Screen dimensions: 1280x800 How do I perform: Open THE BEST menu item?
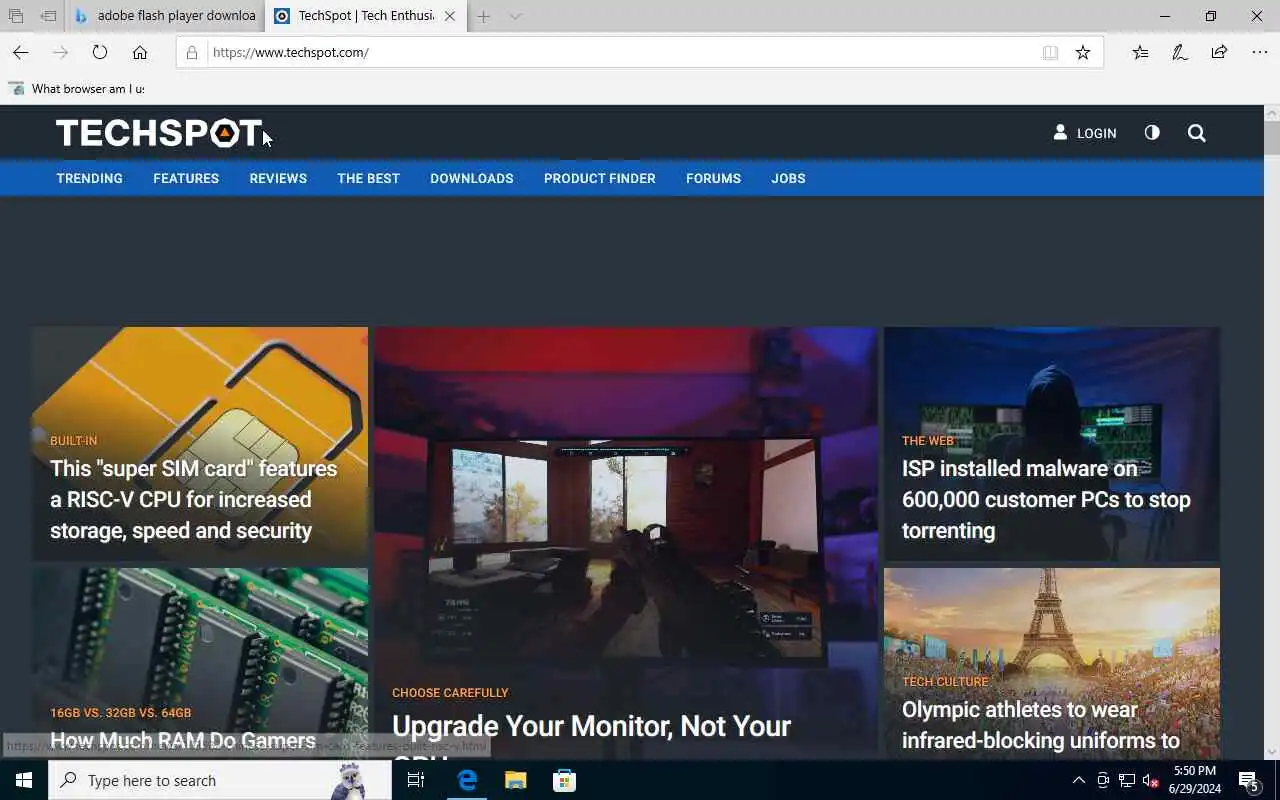368,178
